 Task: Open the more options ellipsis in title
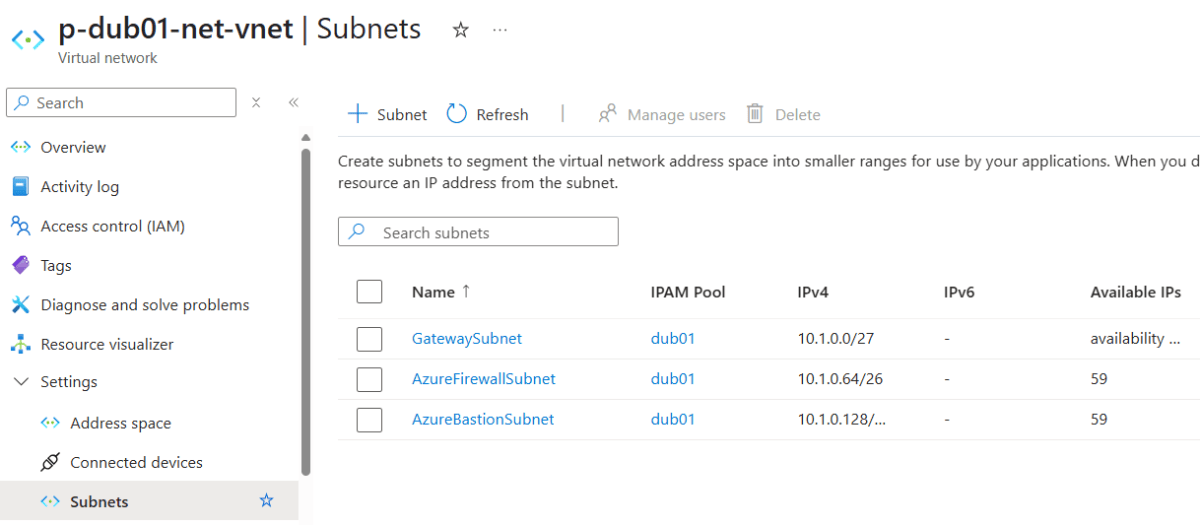pos(500,30)
